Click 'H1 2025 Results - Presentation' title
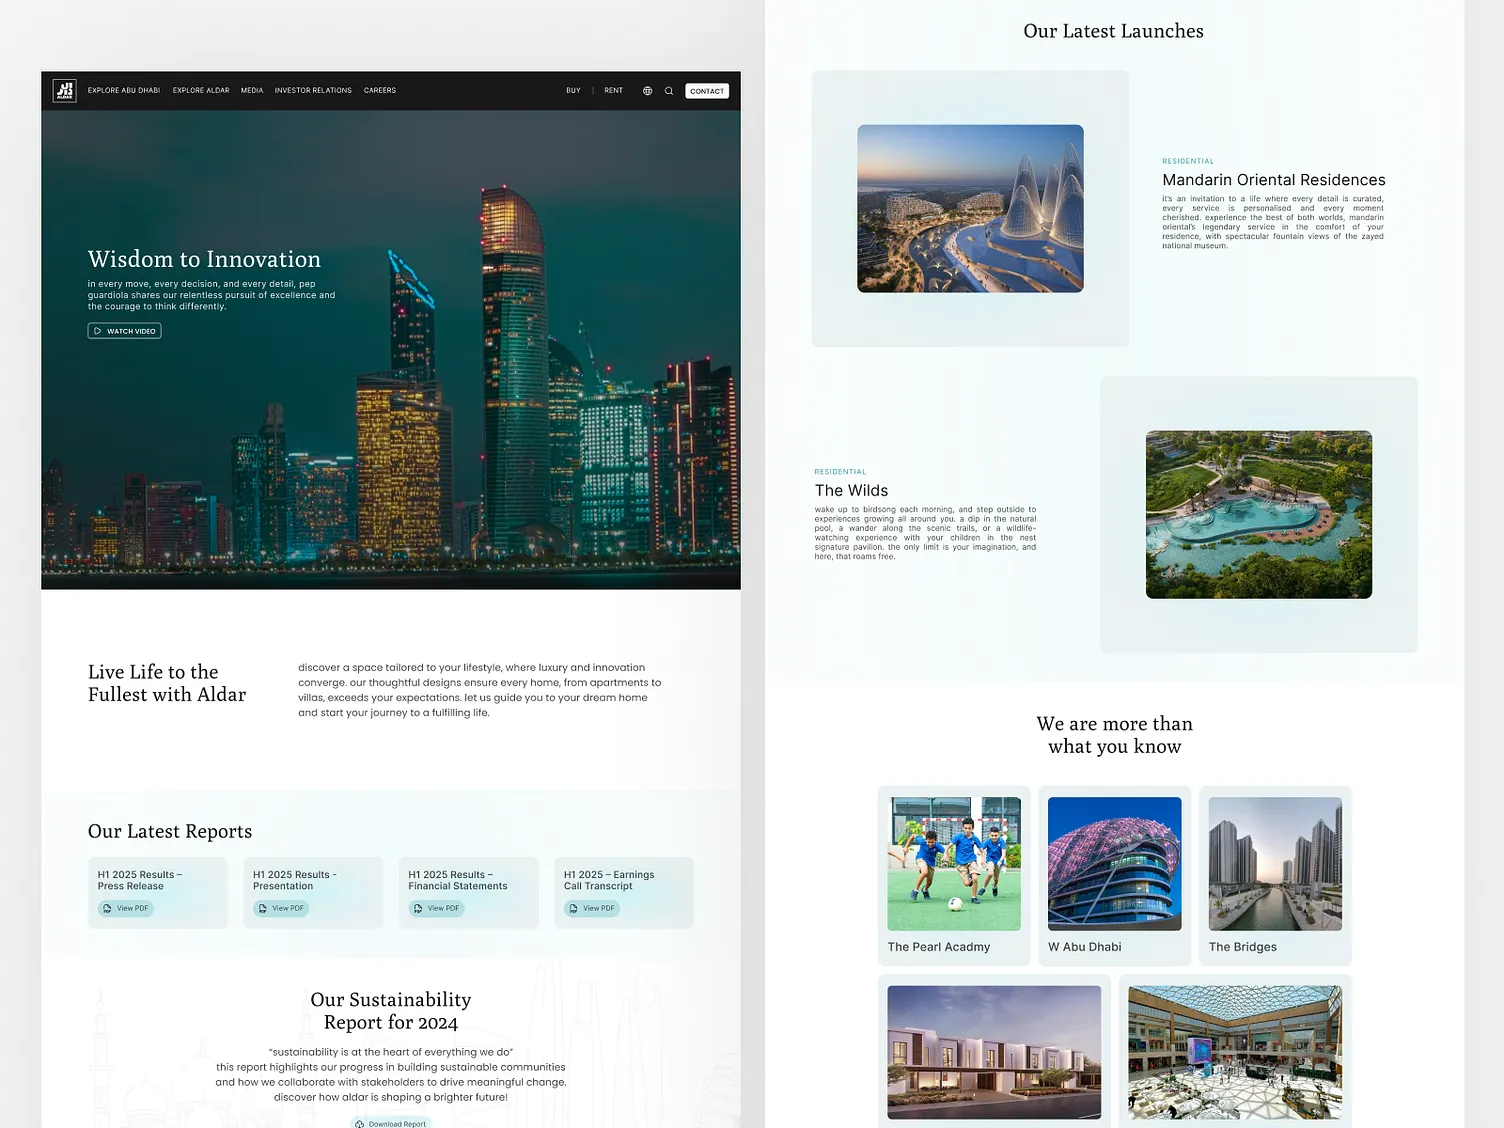The width and height of the screenshot is (1504, 1128). coord(295,880)
